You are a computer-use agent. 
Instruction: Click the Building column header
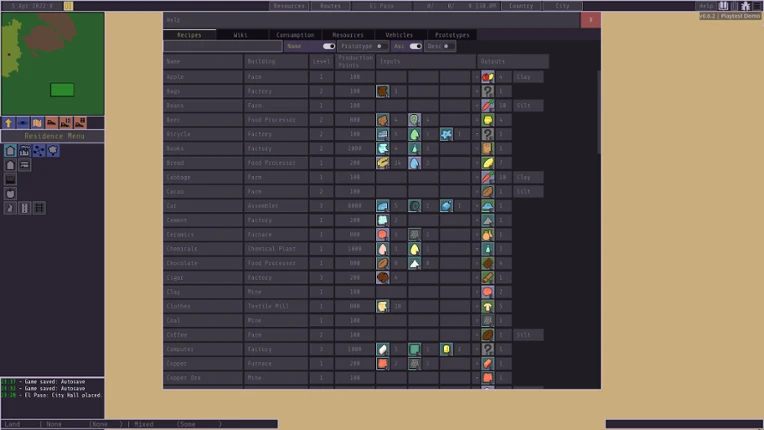click(x=276, y=61)
